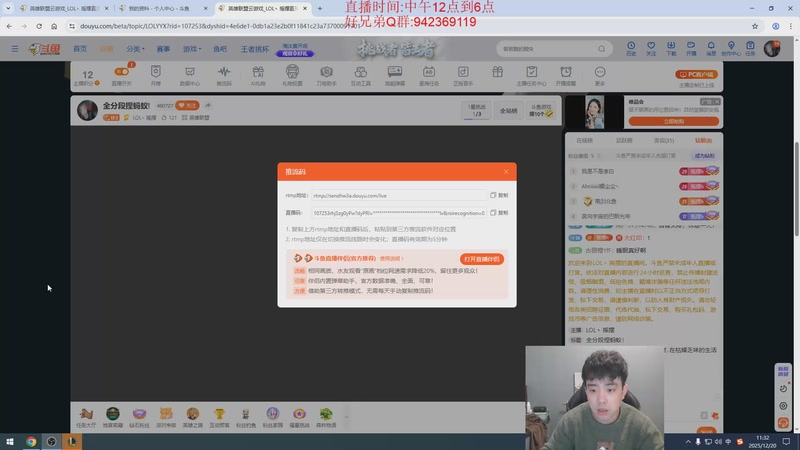Open Chrome from the taskbar

point(31,441)
